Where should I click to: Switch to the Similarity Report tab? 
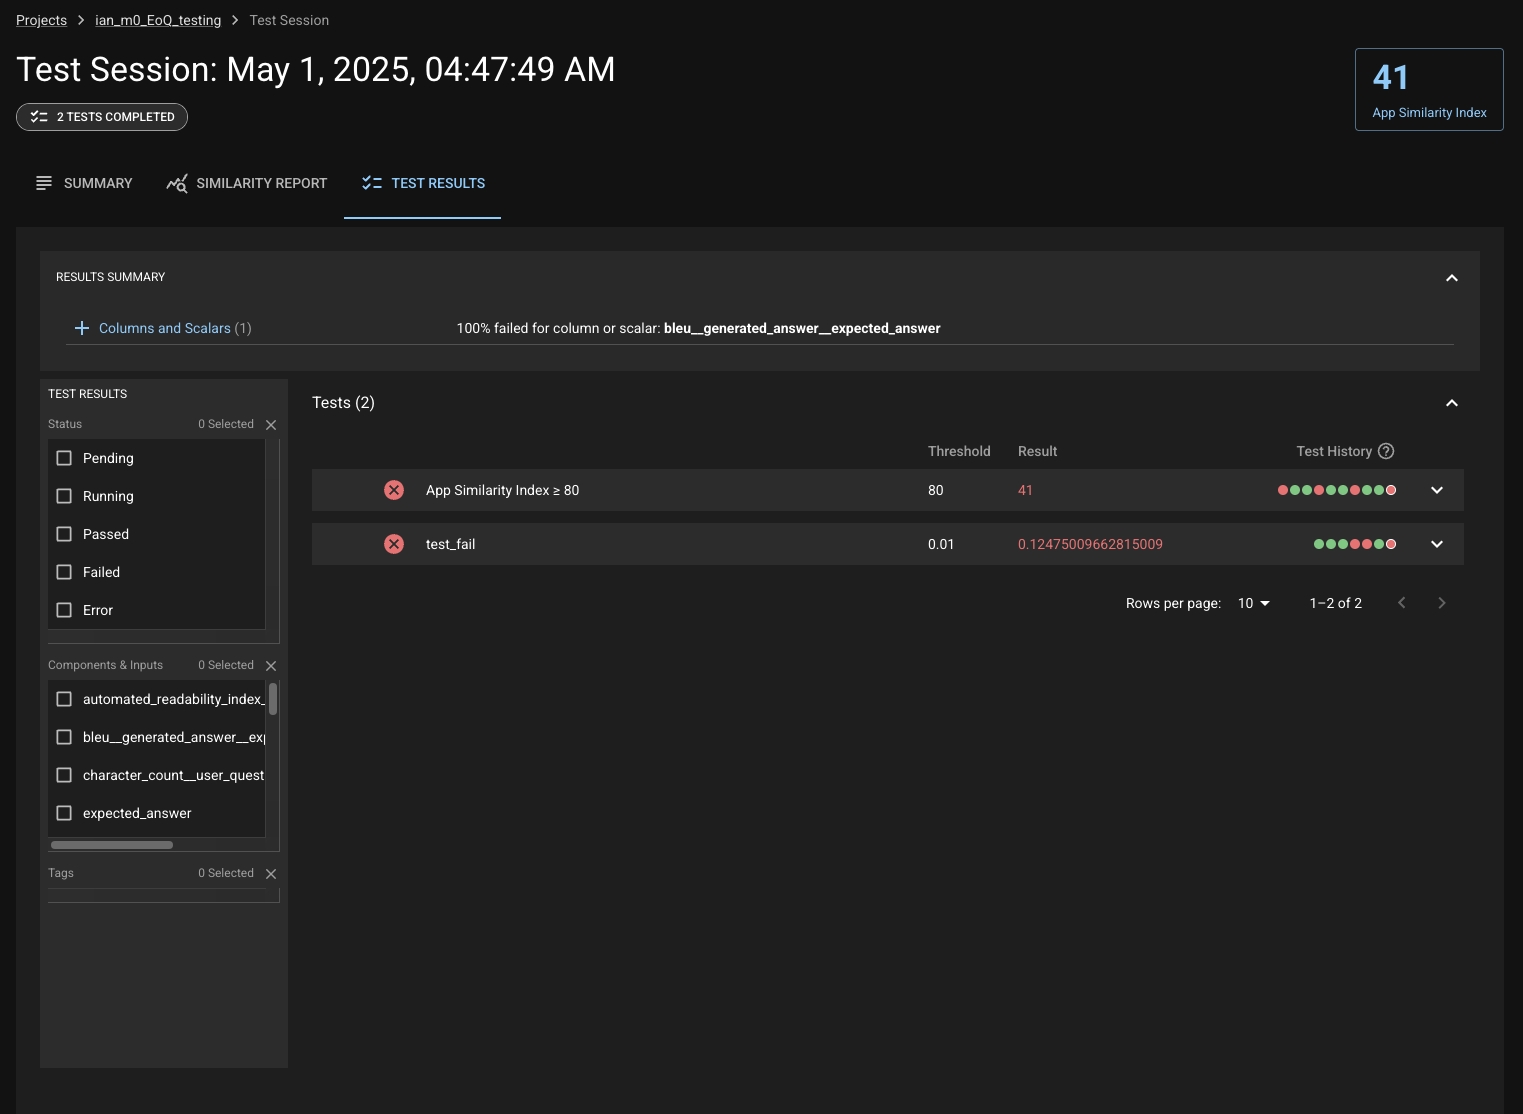tap(247, 183)
